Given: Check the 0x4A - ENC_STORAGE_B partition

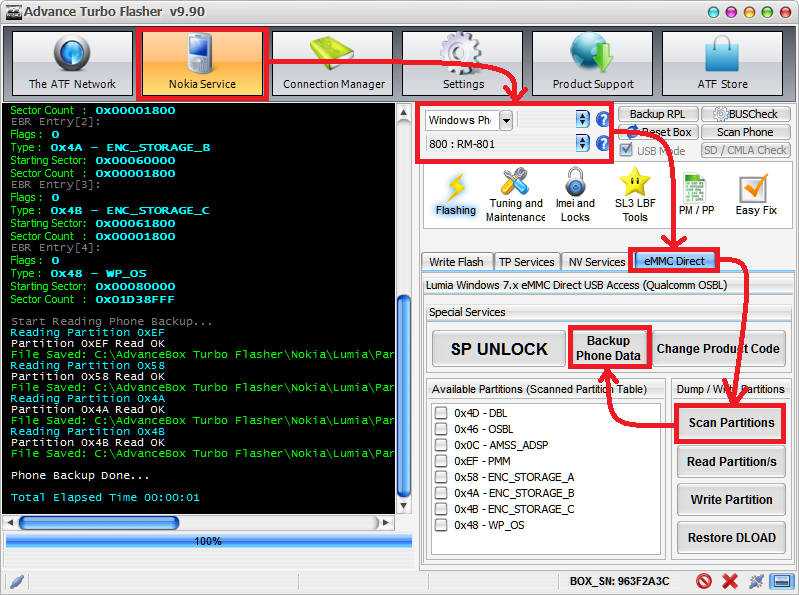Looking at the screenshot, I should click(441, 493).
